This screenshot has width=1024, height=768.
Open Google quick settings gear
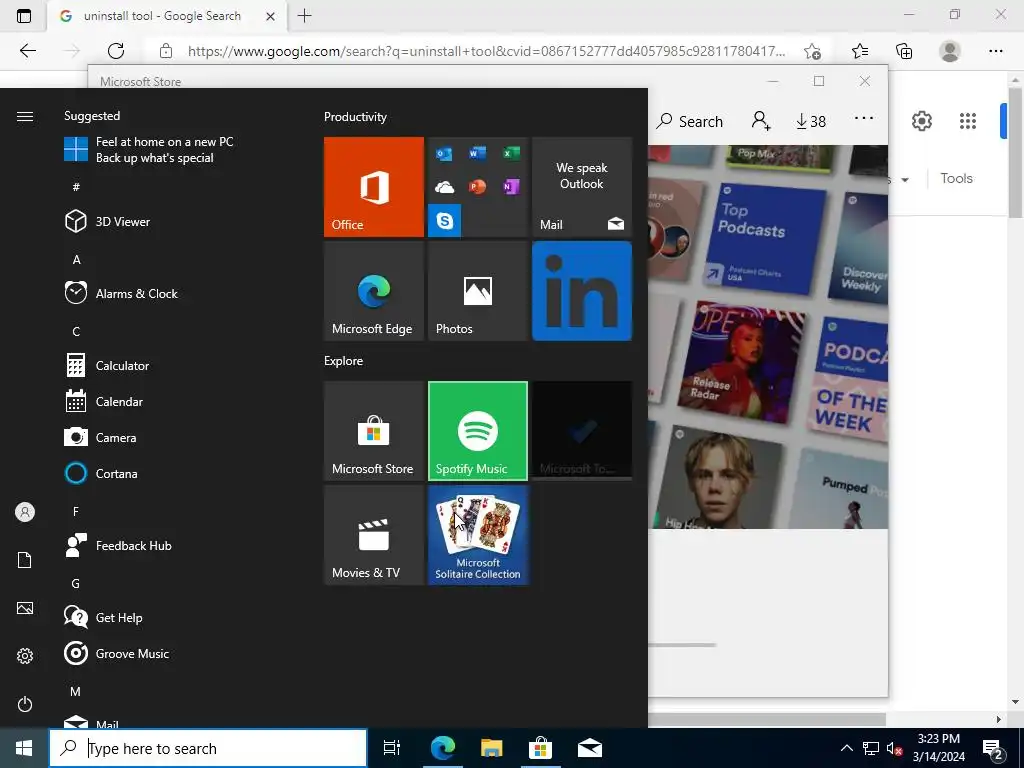tap(921, 121)
